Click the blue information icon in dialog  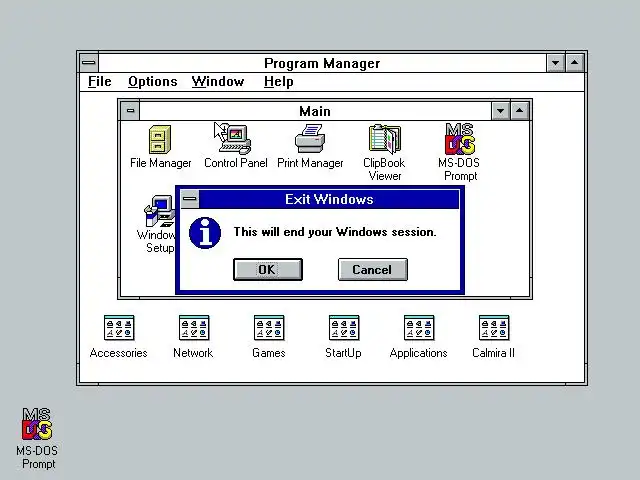205,233
